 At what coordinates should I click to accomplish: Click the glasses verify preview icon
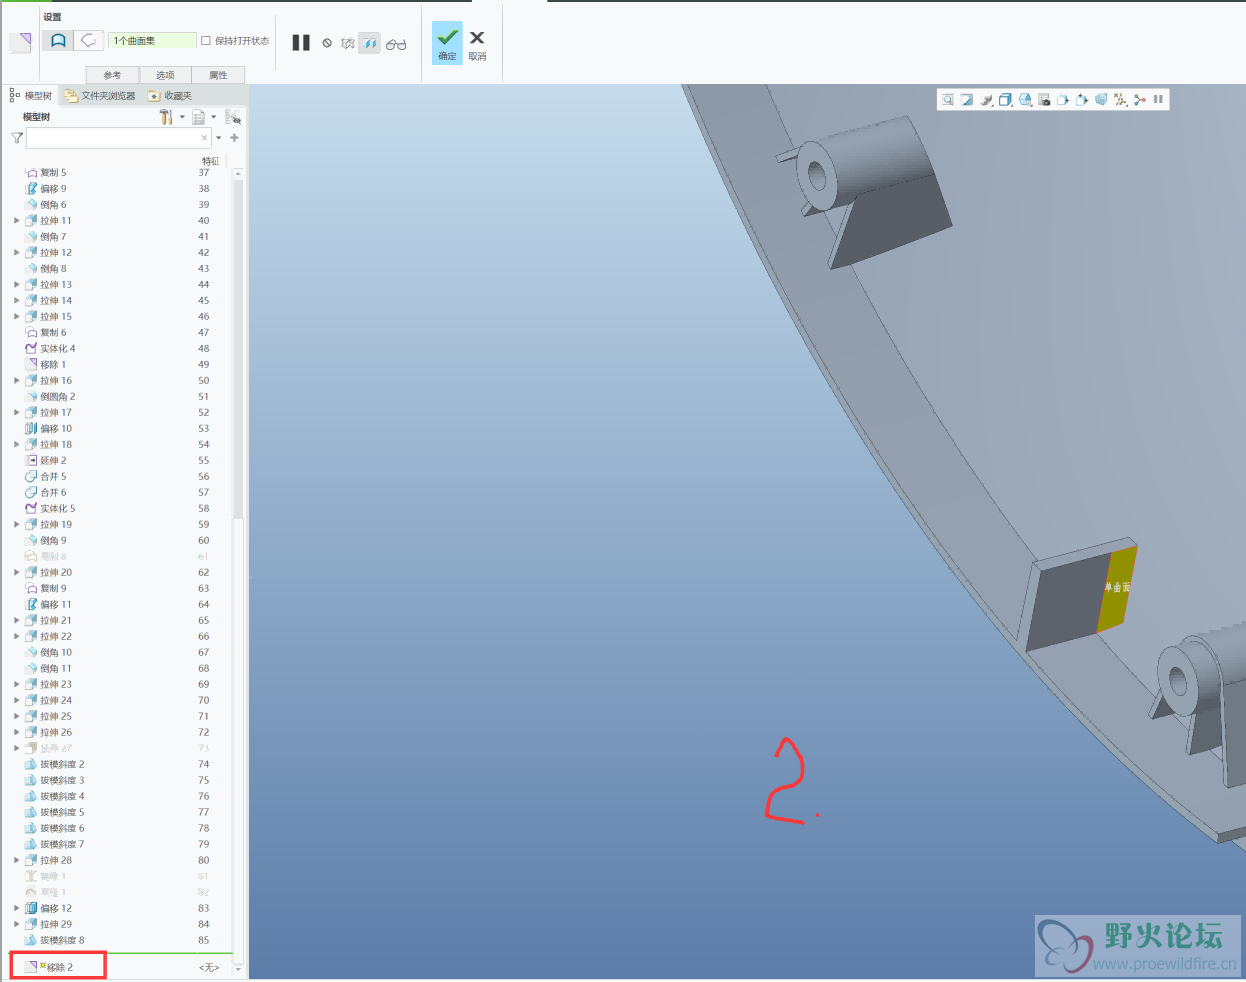(396, 44)
